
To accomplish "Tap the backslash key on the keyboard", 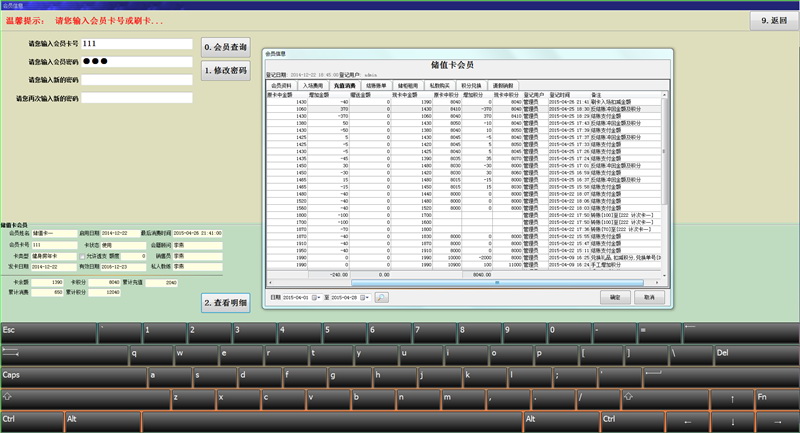I will point(691,355).
